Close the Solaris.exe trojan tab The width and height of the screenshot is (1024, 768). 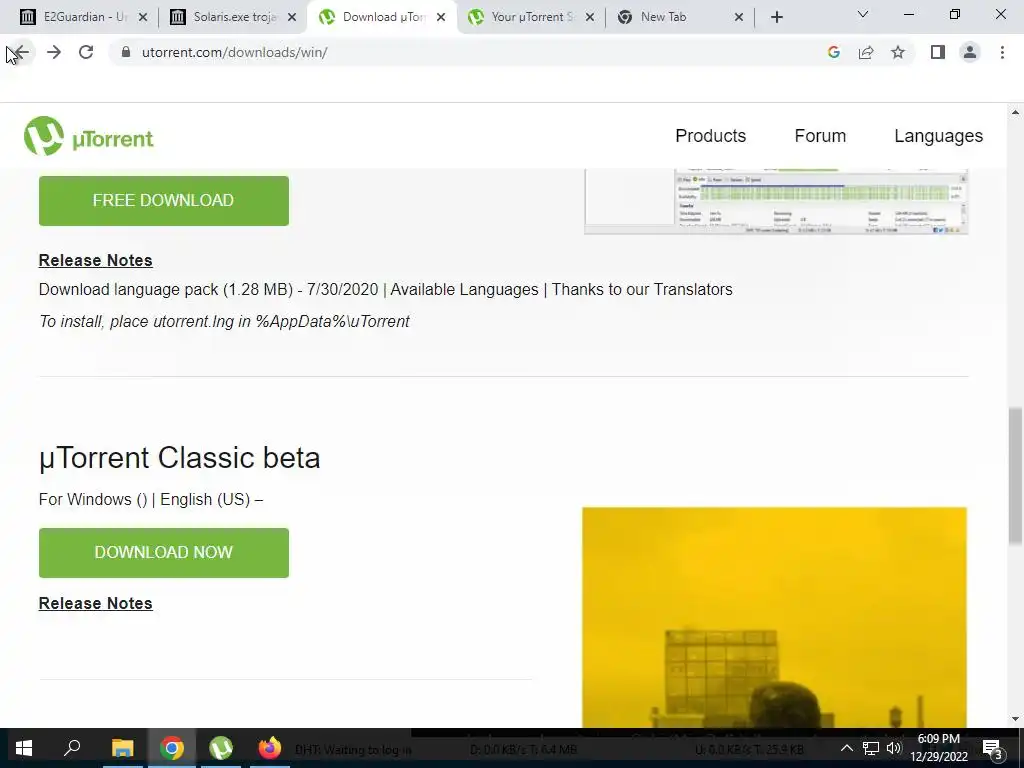(292, 18)
